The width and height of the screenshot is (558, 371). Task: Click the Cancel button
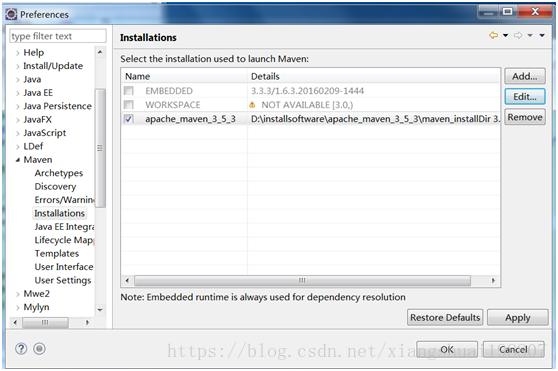(514, 350)
